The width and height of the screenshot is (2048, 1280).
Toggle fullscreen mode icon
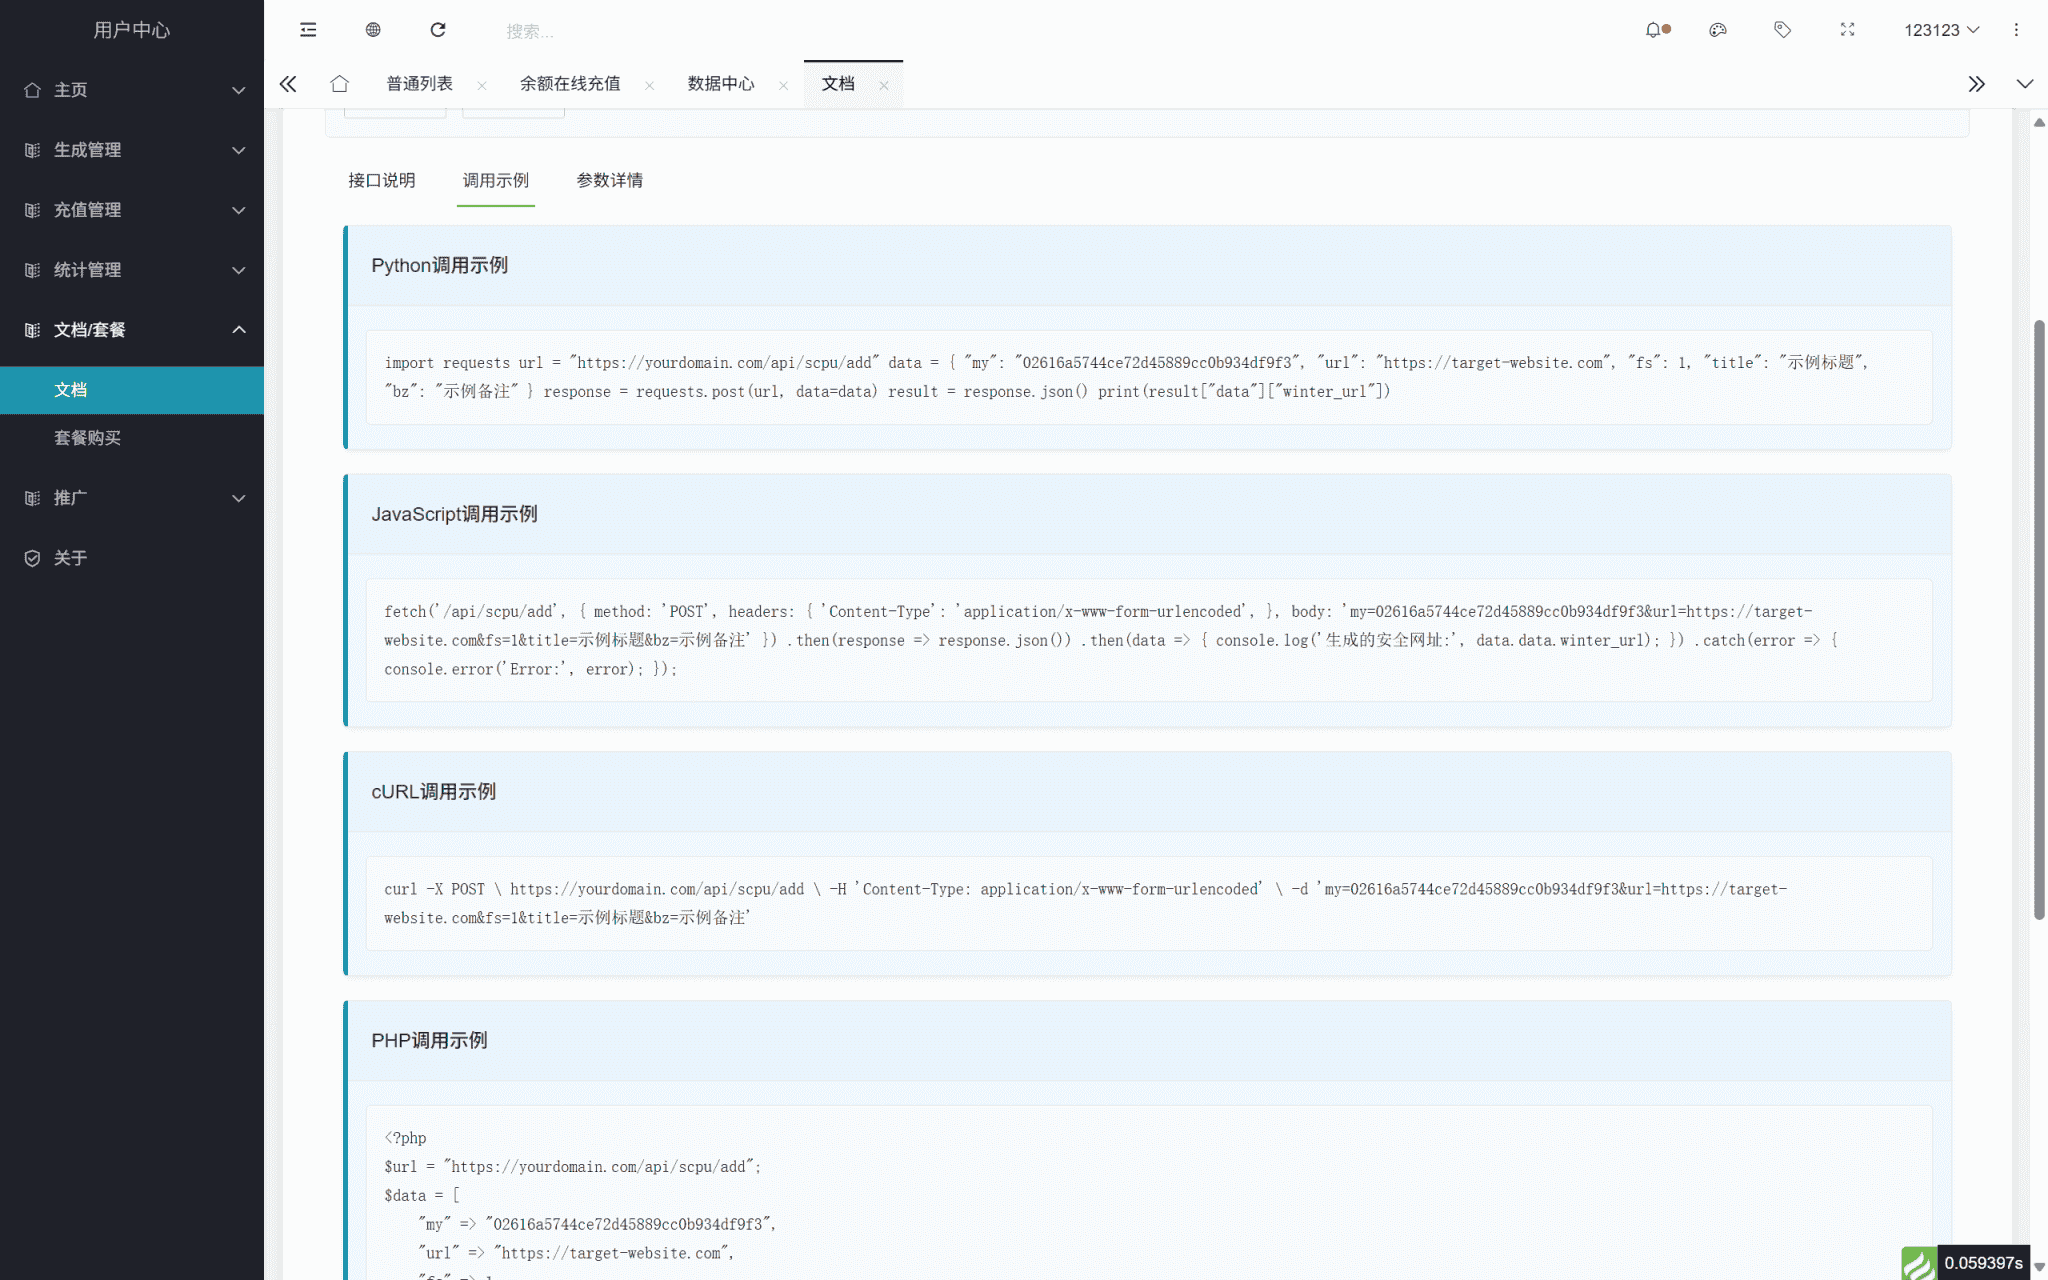(1847, 30)
